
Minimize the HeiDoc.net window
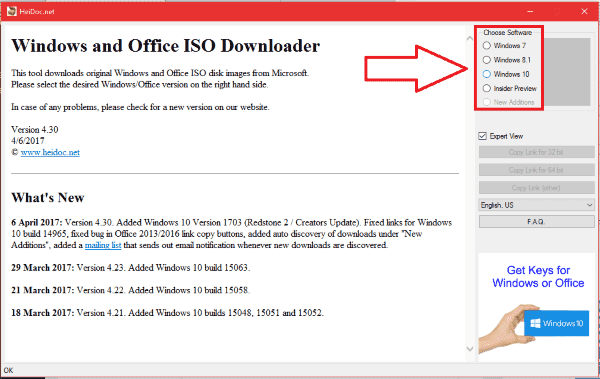(530, 11)
